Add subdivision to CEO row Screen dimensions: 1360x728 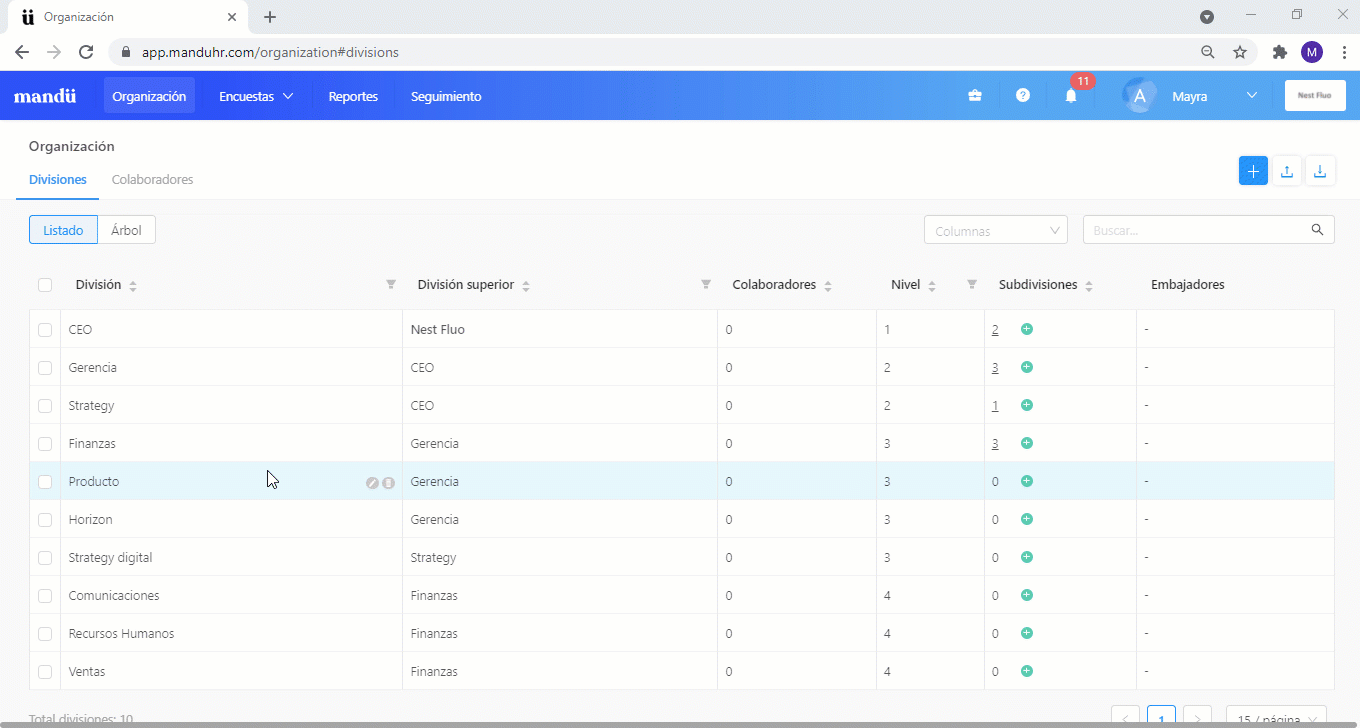(1027, 329)
